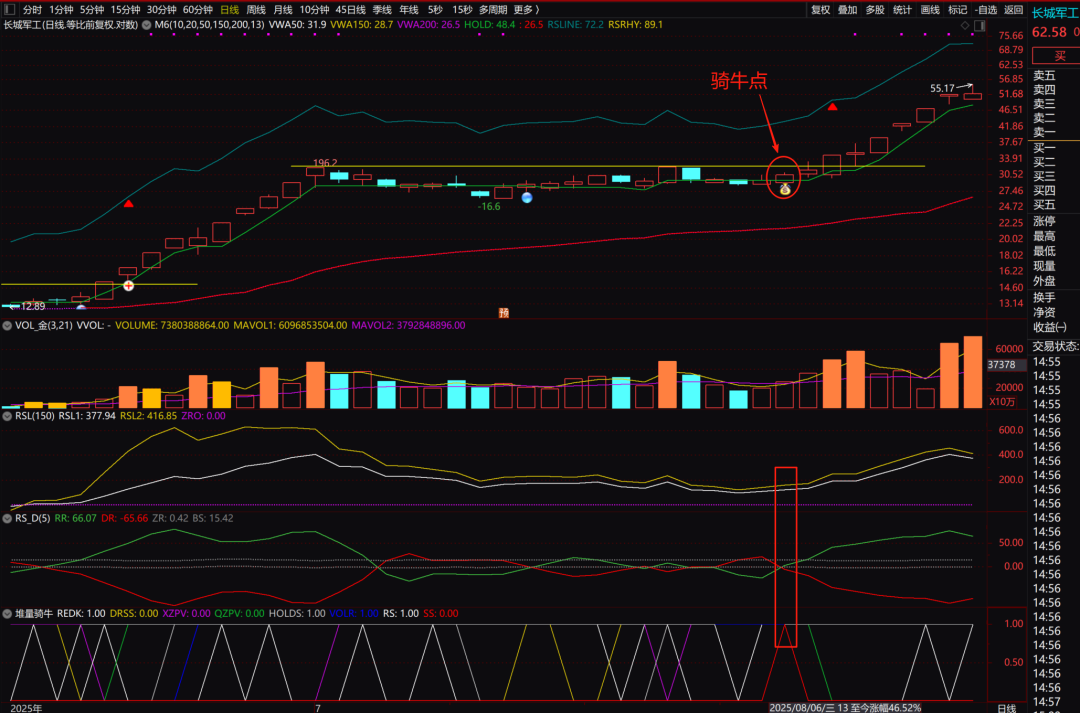Select the 月线 monthly tab
The image size is (1080, 713).
(283, 10)
